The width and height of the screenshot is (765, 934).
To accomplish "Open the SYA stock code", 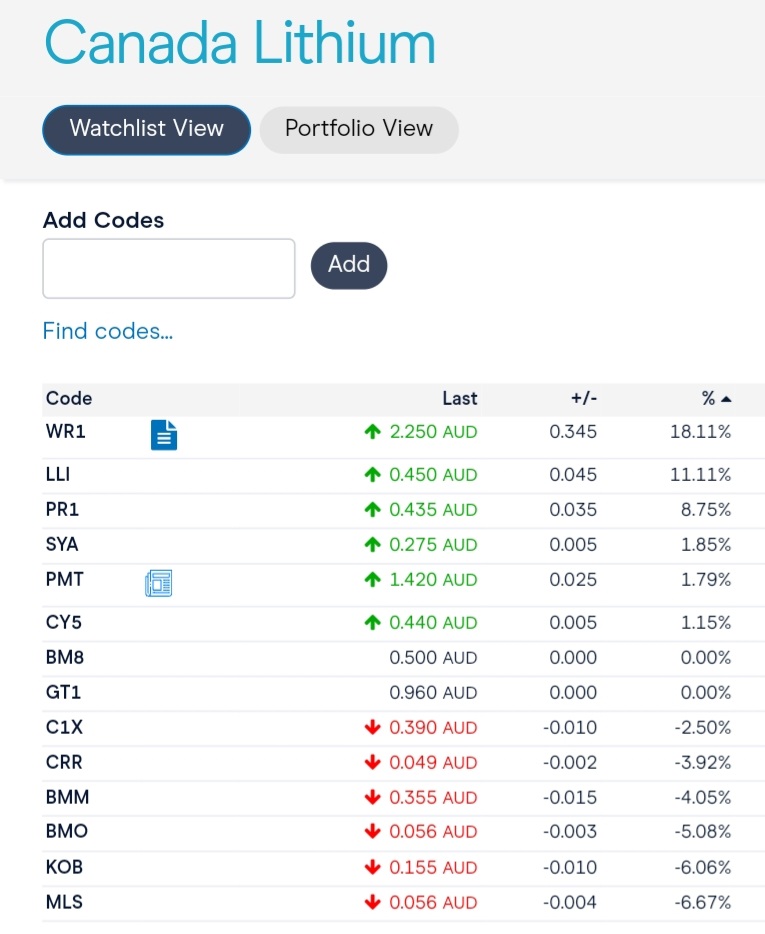I will tap(62, 544).
